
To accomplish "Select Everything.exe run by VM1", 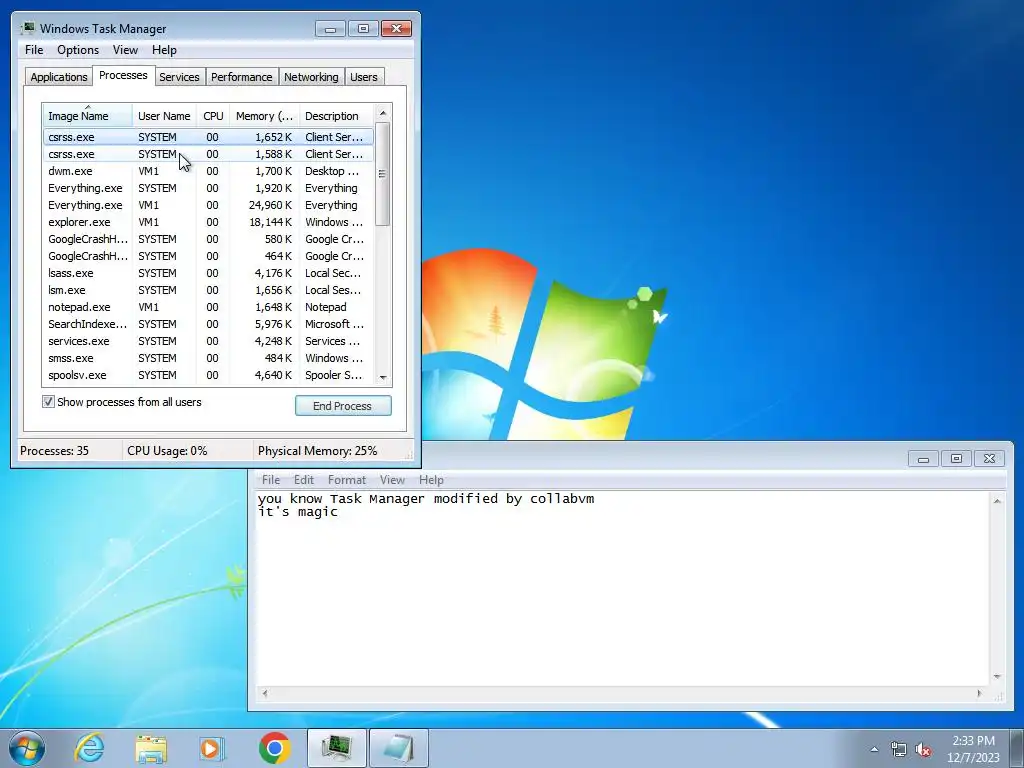I will click(208, 205).
